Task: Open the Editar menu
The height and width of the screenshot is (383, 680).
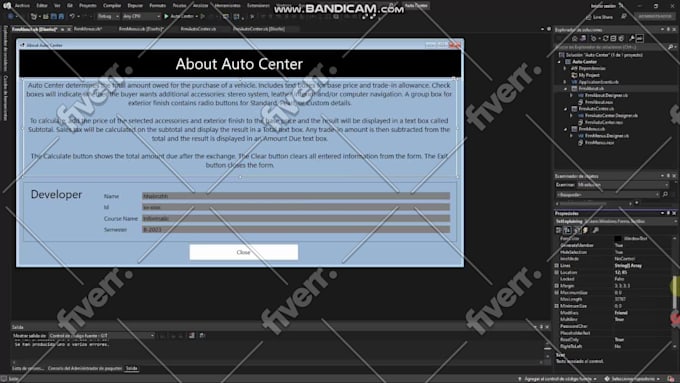Action: (42, 6)
